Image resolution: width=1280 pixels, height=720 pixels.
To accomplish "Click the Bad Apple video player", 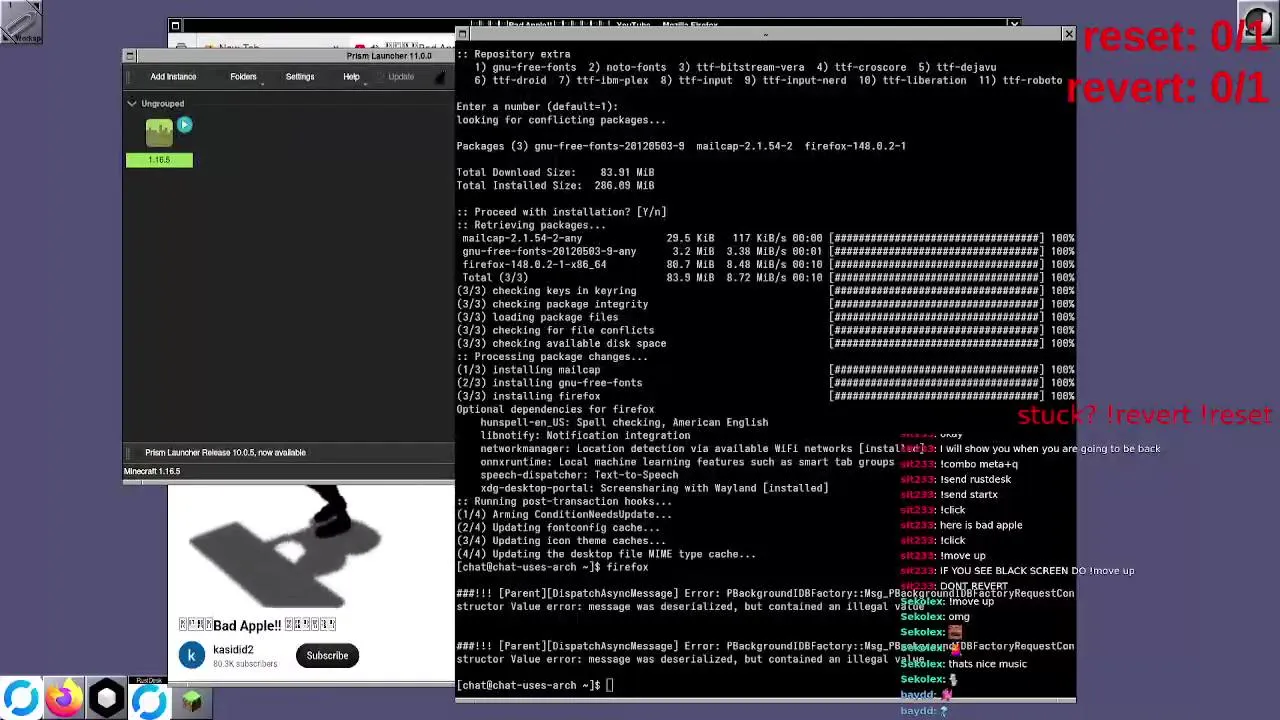I will pos(311,547).
